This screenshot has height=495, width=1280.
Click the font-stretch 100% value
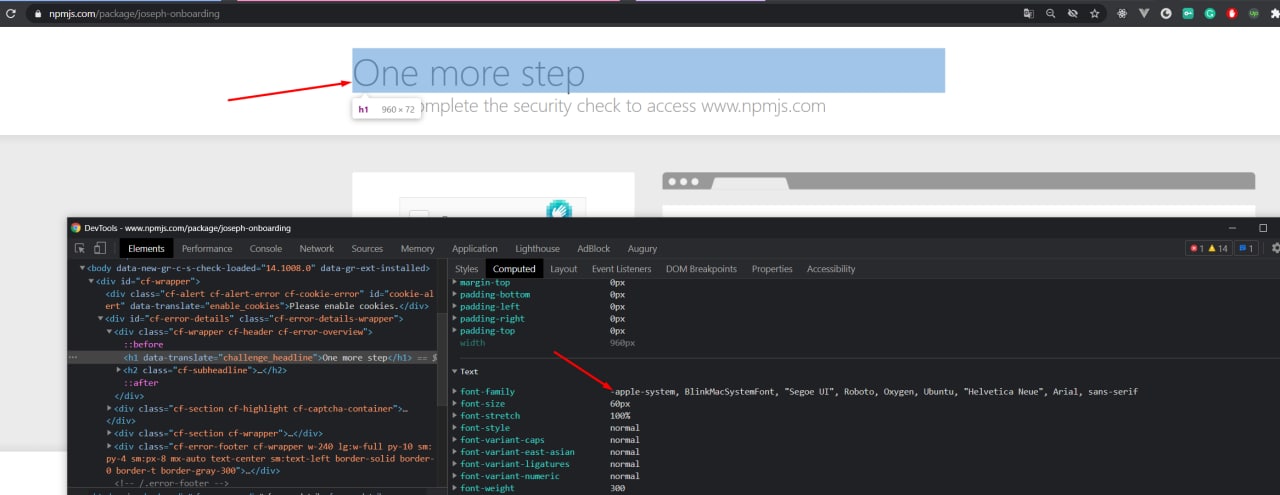[x=620, y=416]
